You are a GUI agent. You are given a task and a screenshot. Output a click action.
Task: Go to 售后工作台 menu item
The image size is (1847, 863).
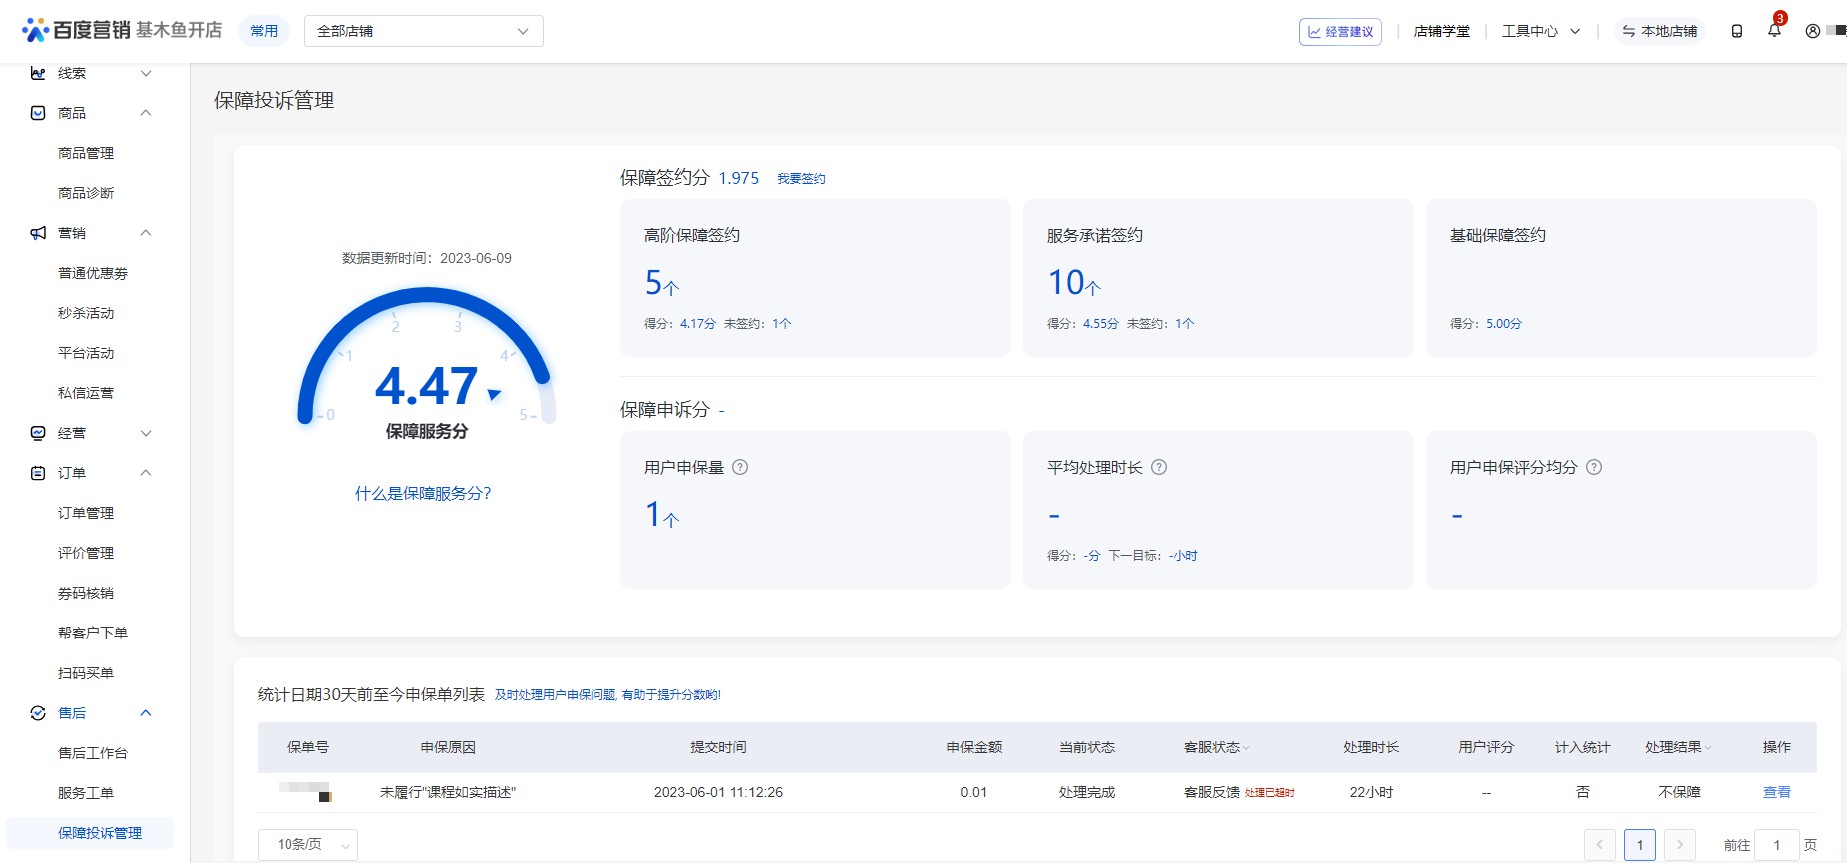(93, 753)
